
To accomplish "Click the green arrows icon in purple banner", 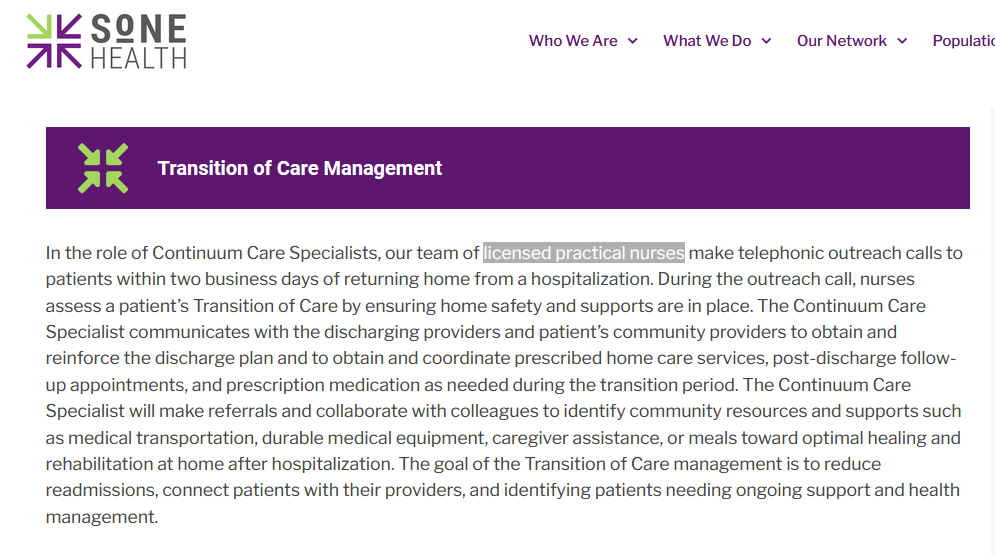I will (103, 168).
